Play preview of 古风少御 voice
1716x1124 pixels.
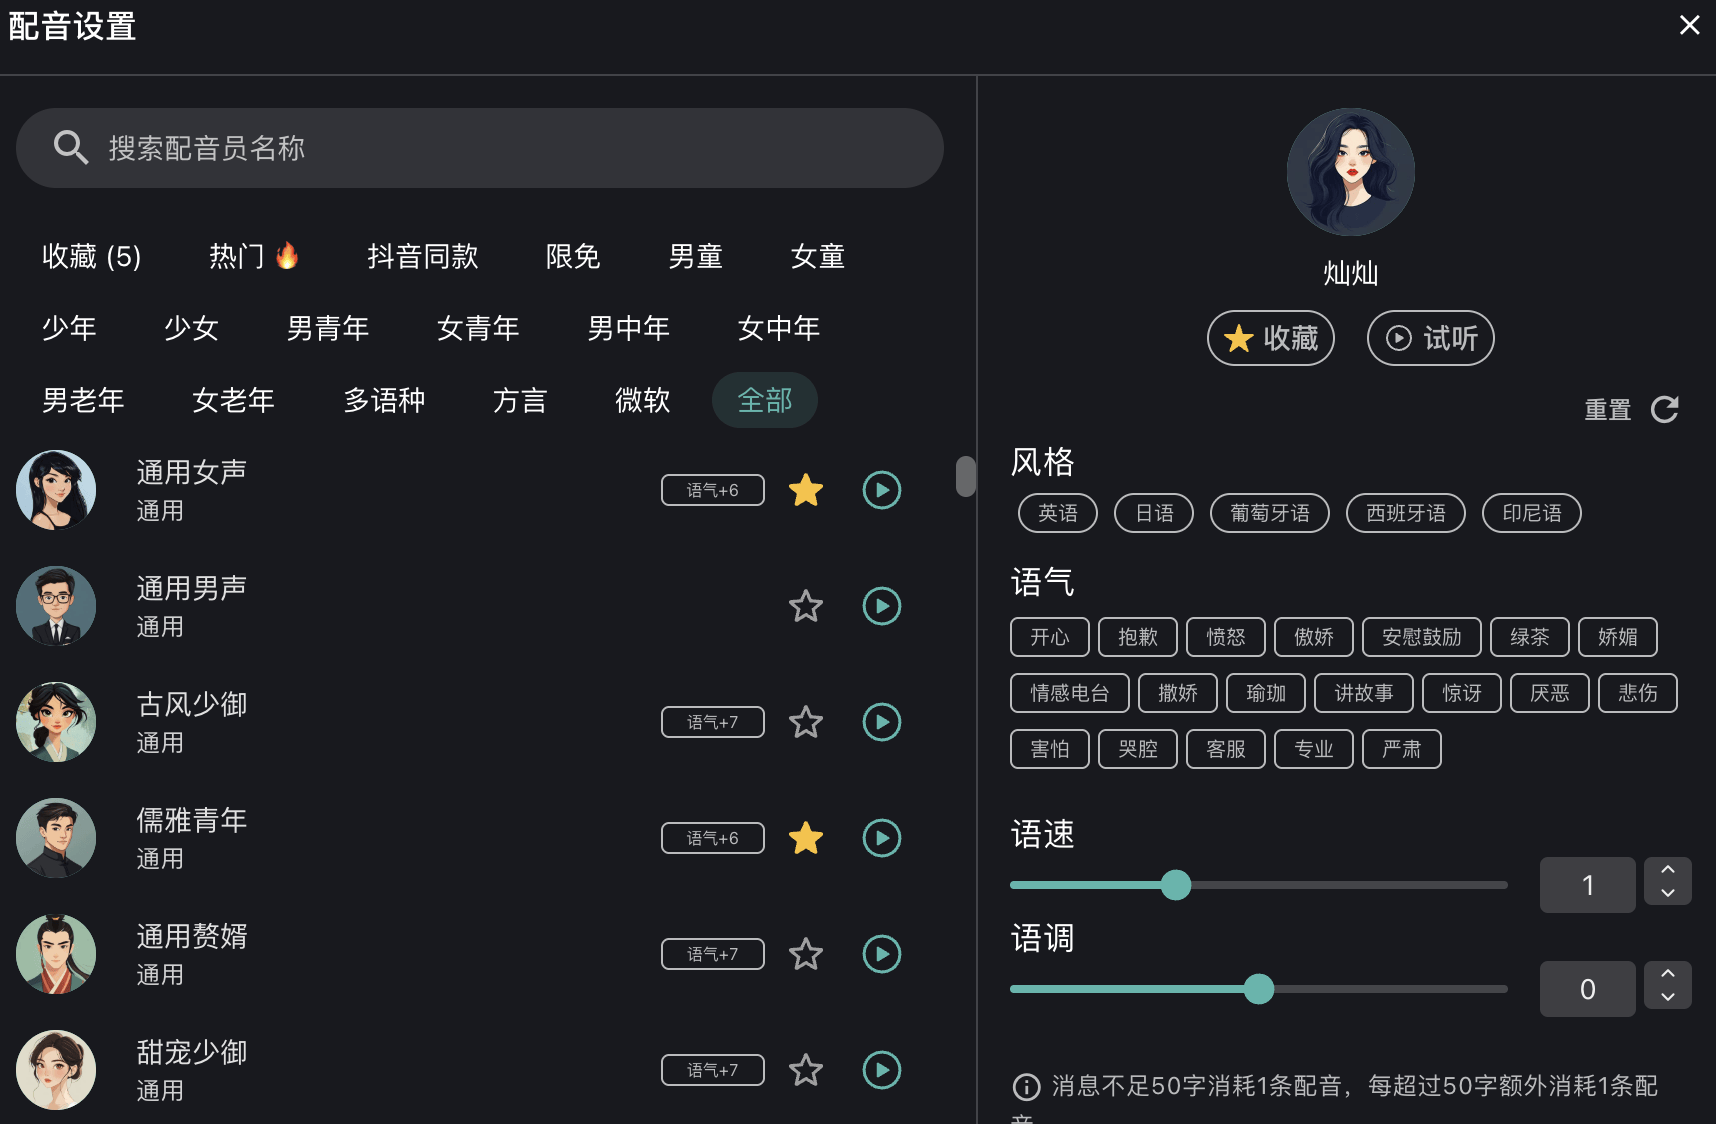(x=881, y=722)
